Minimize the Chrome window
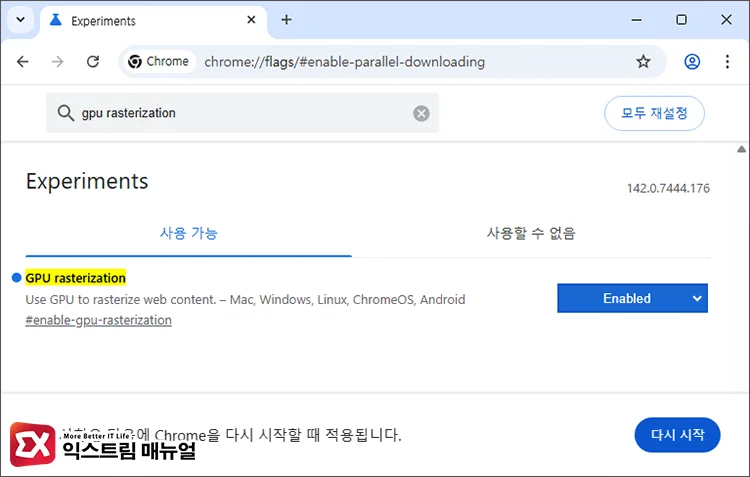Screen dimensions: 750x477 click(636, 20)
